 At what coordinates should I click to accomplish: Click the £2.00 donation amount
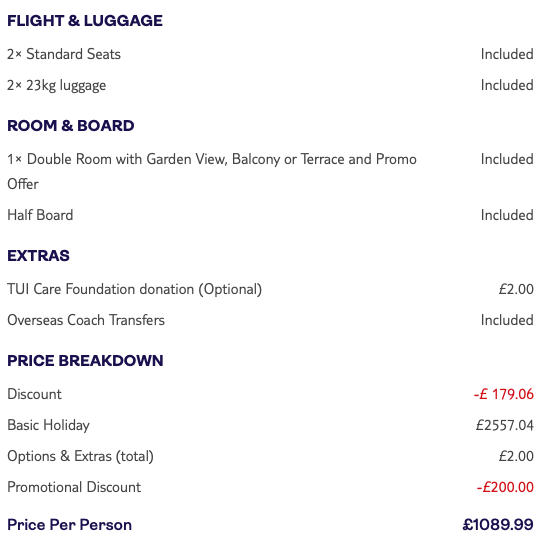point(516,289)
